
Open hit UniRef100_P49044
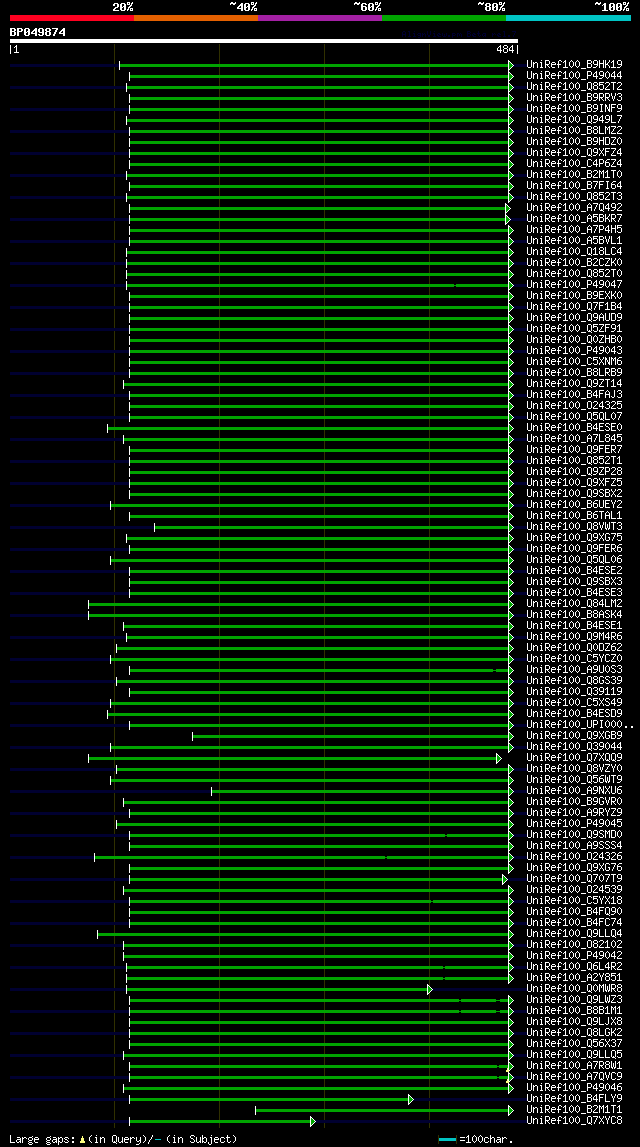click(574, 75)
